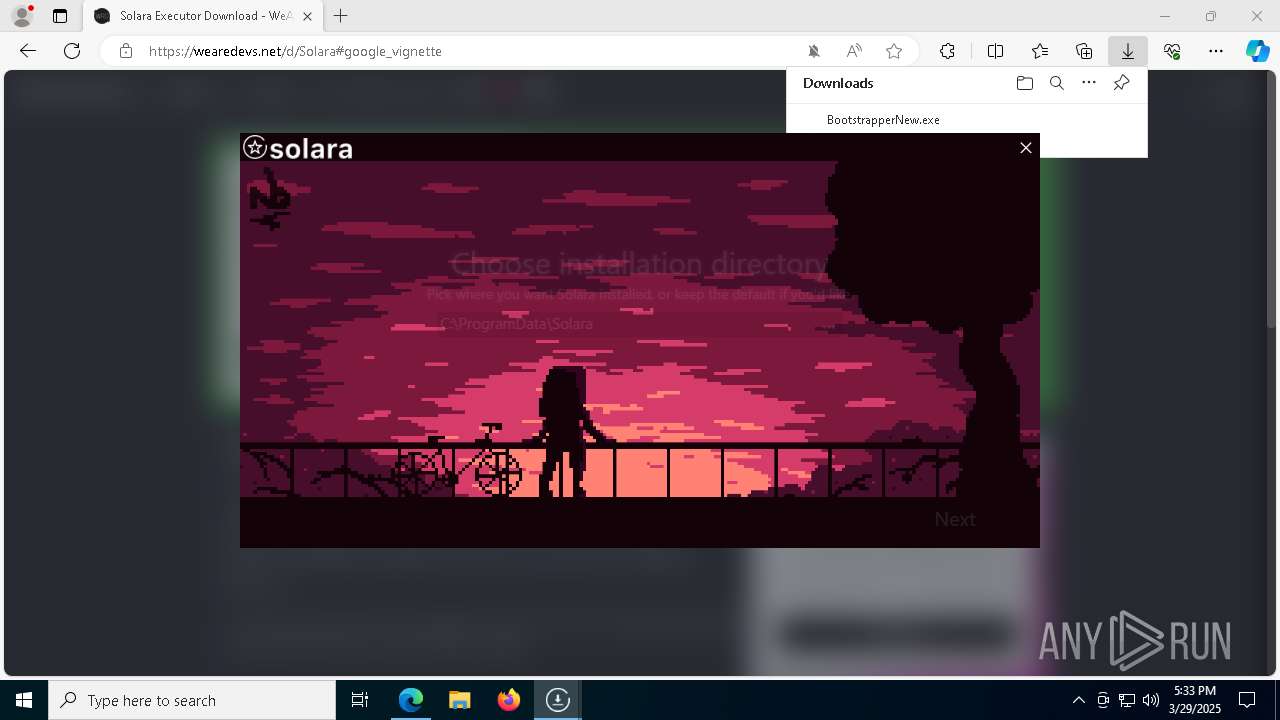Image resolution: width=1280 pixels, height=720 pixels.
Task: Open the Favorites list
Action: point(1040,51)
